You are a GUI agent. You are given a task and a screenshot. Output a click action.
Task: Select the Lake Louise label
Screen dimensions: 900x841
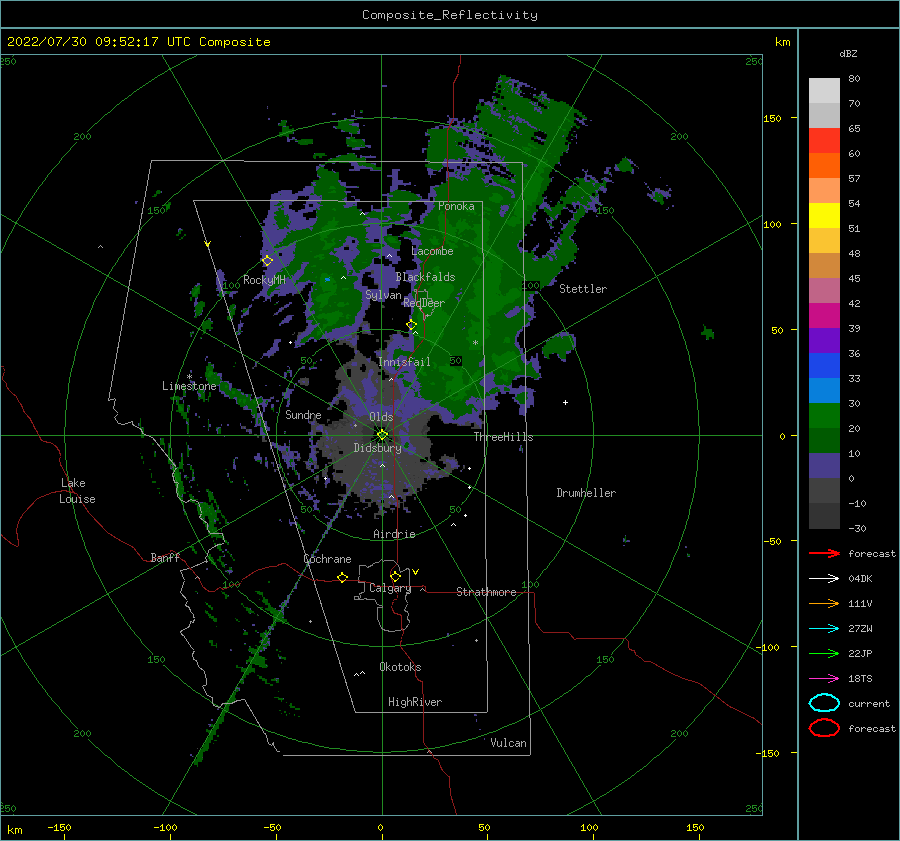click(x=77, y=491)
